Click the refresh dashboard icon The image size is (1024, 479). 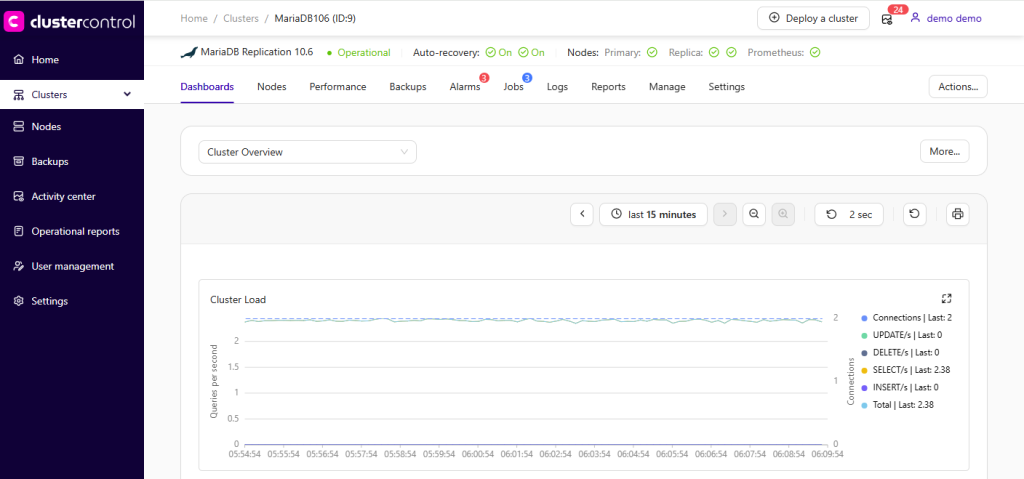[914, 214]
